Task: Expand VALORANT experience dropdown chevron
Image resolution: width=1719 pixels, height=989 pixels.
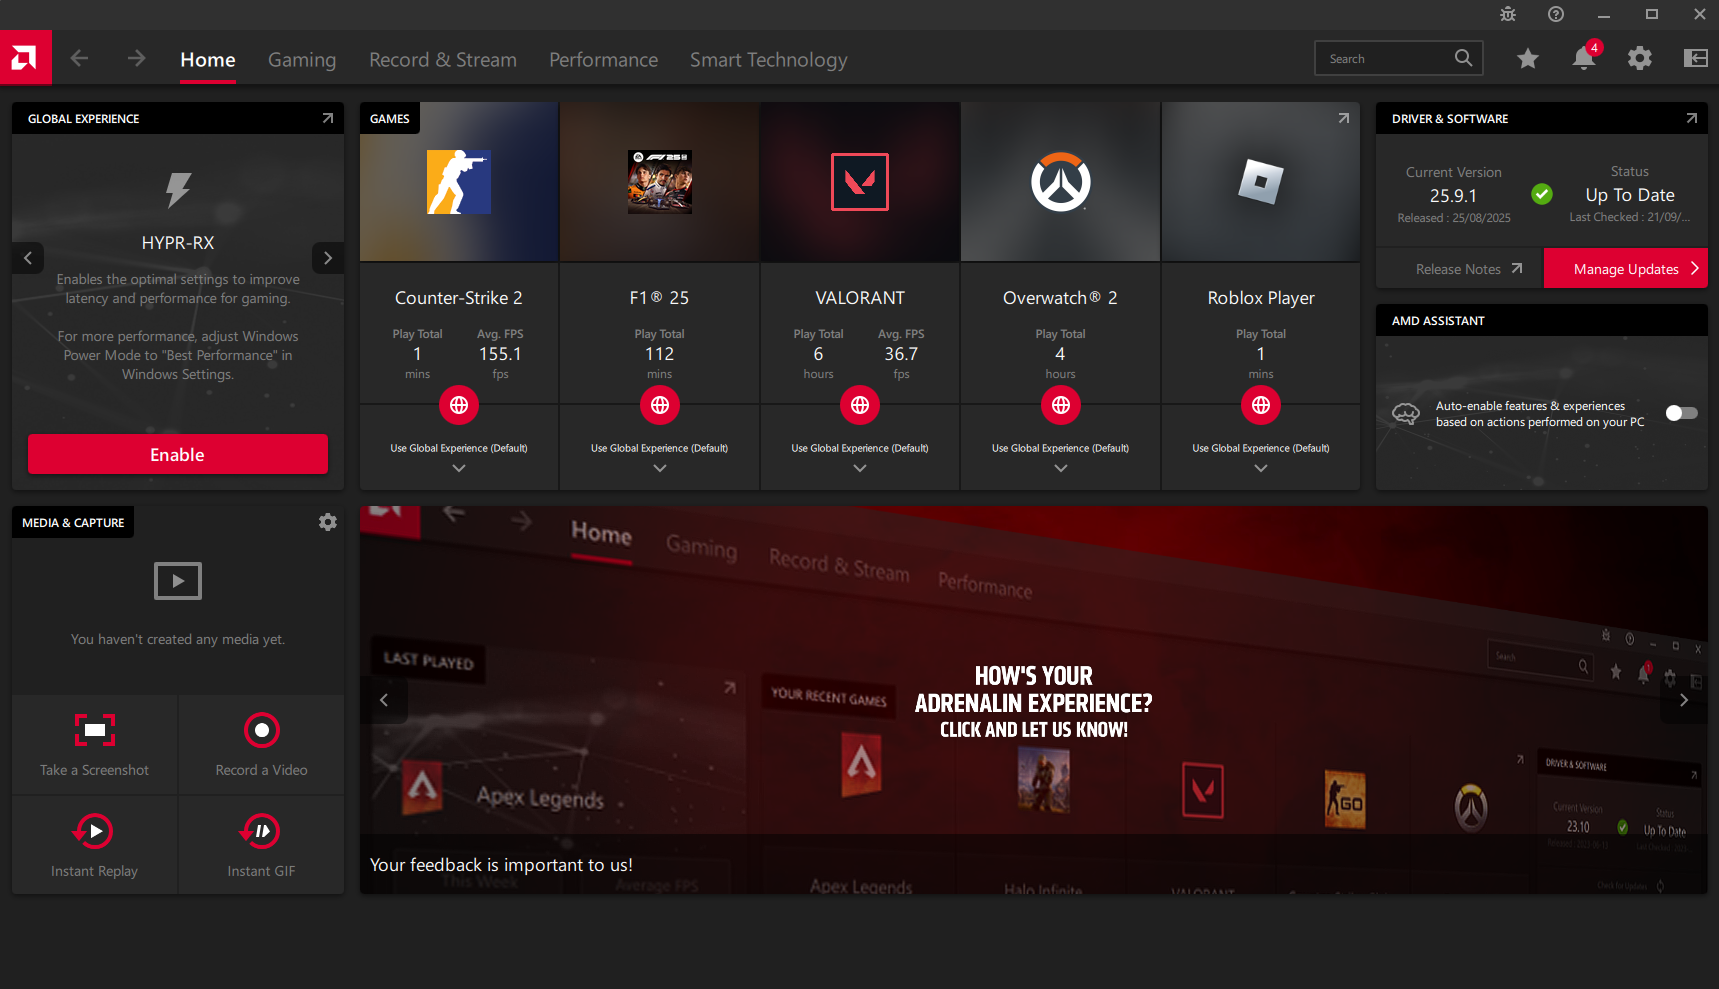Action: [860, 468]
